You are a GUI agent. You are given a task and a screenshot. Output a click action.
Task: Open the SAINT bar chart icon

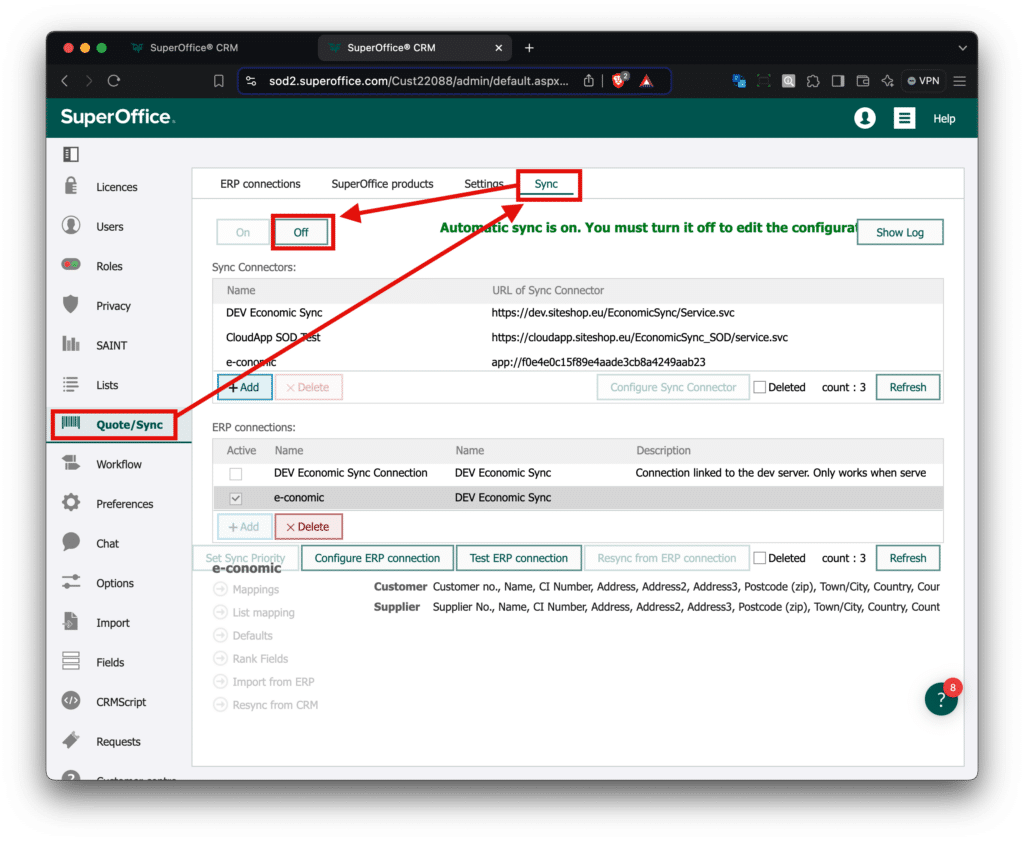click(71, 343)
